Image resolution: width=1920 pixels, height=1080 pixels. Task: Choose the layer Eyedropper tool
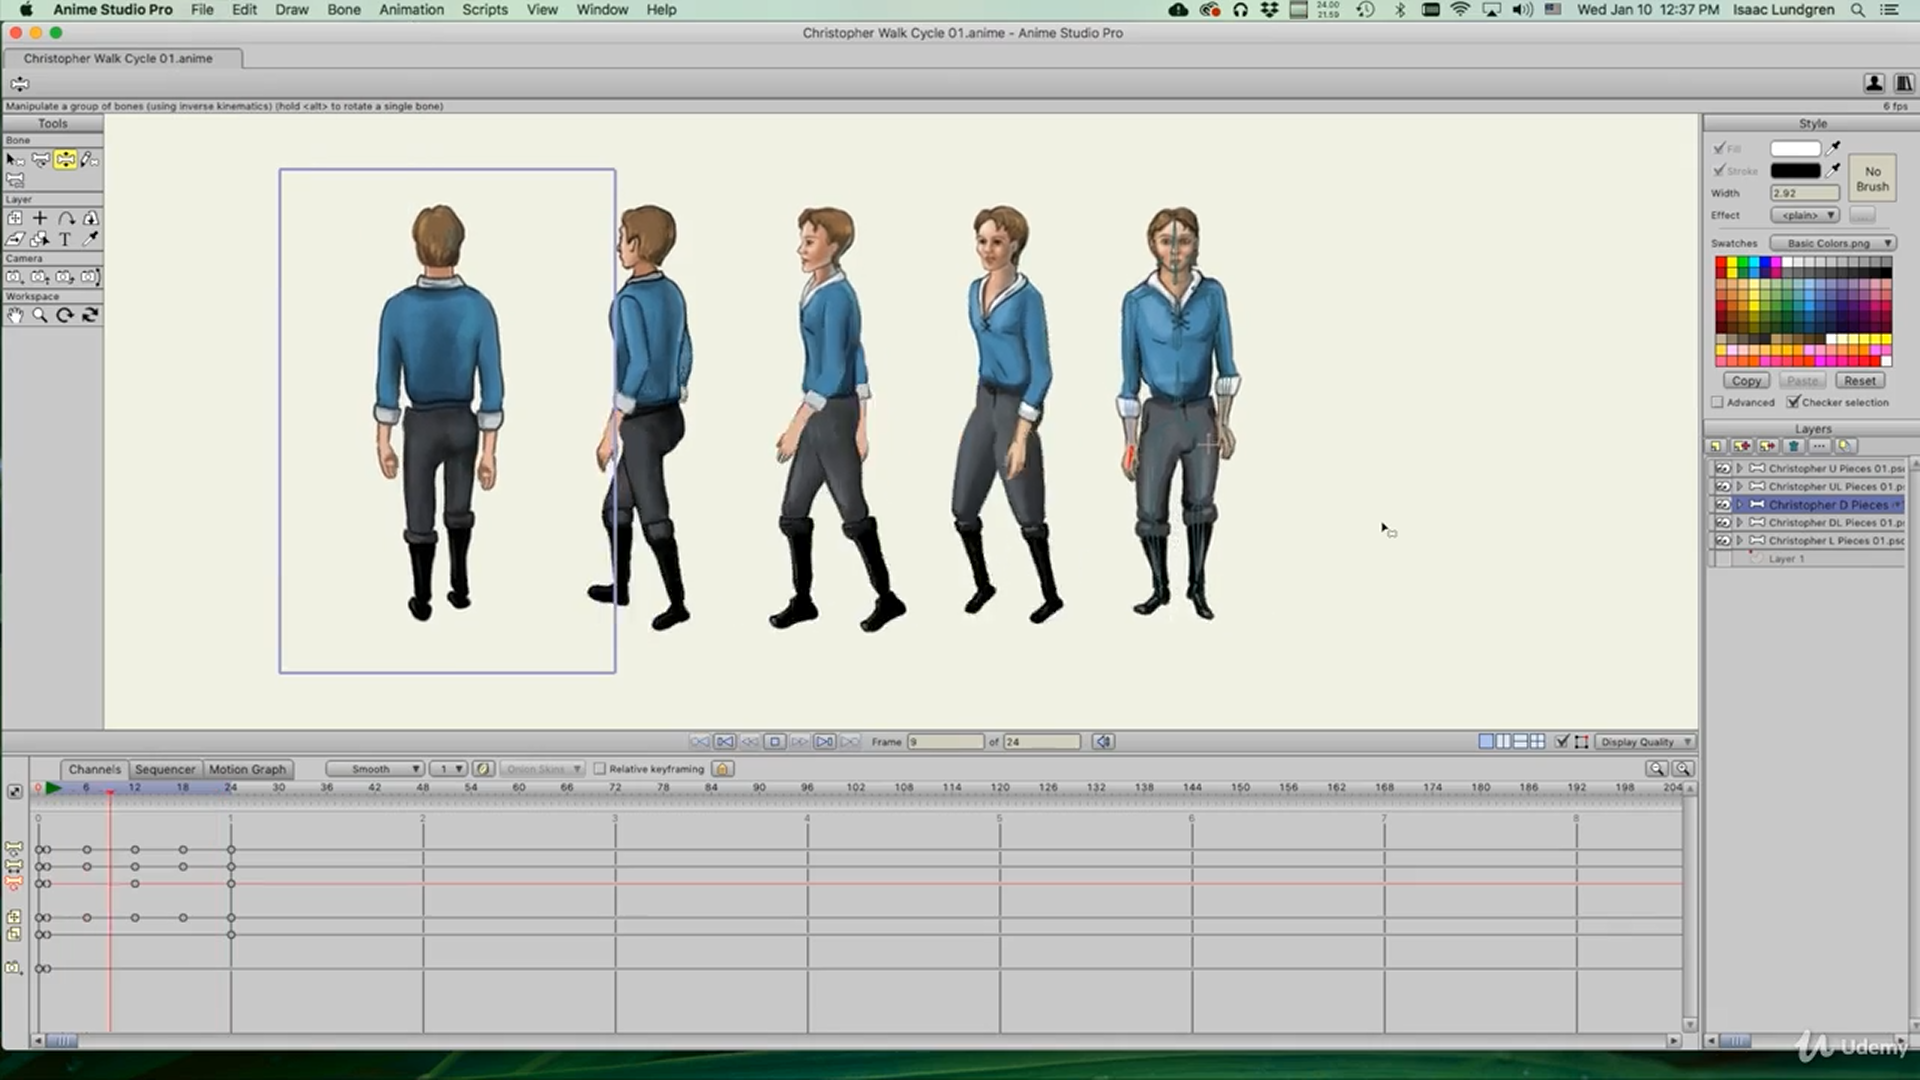[90, 239]
